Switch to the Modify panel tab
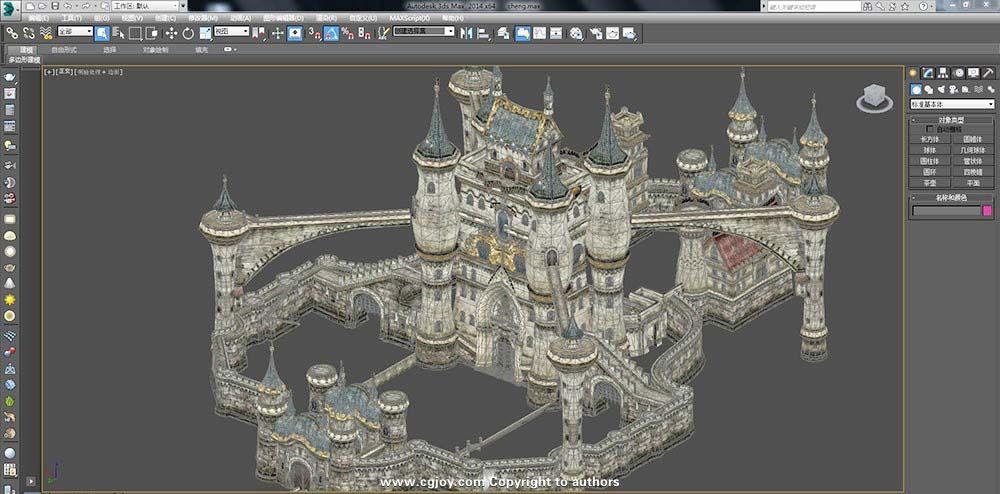This screenshot has width=1000, height=494. pyautogui.click(x=928, y=73)
